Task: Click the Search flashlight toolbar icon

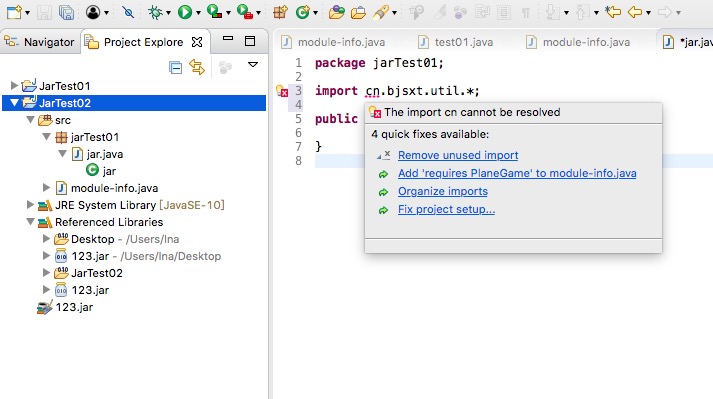Action: pos(380,12)
